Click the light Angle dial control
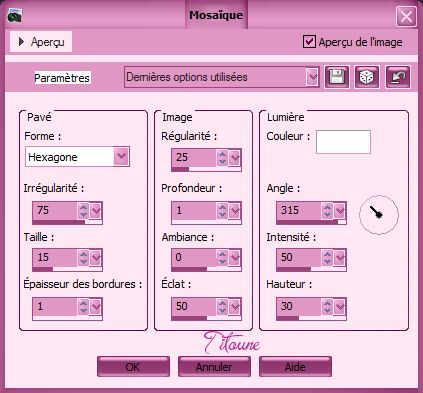The width and height of the screenshot is (423, 393). [x=379, y=215]
